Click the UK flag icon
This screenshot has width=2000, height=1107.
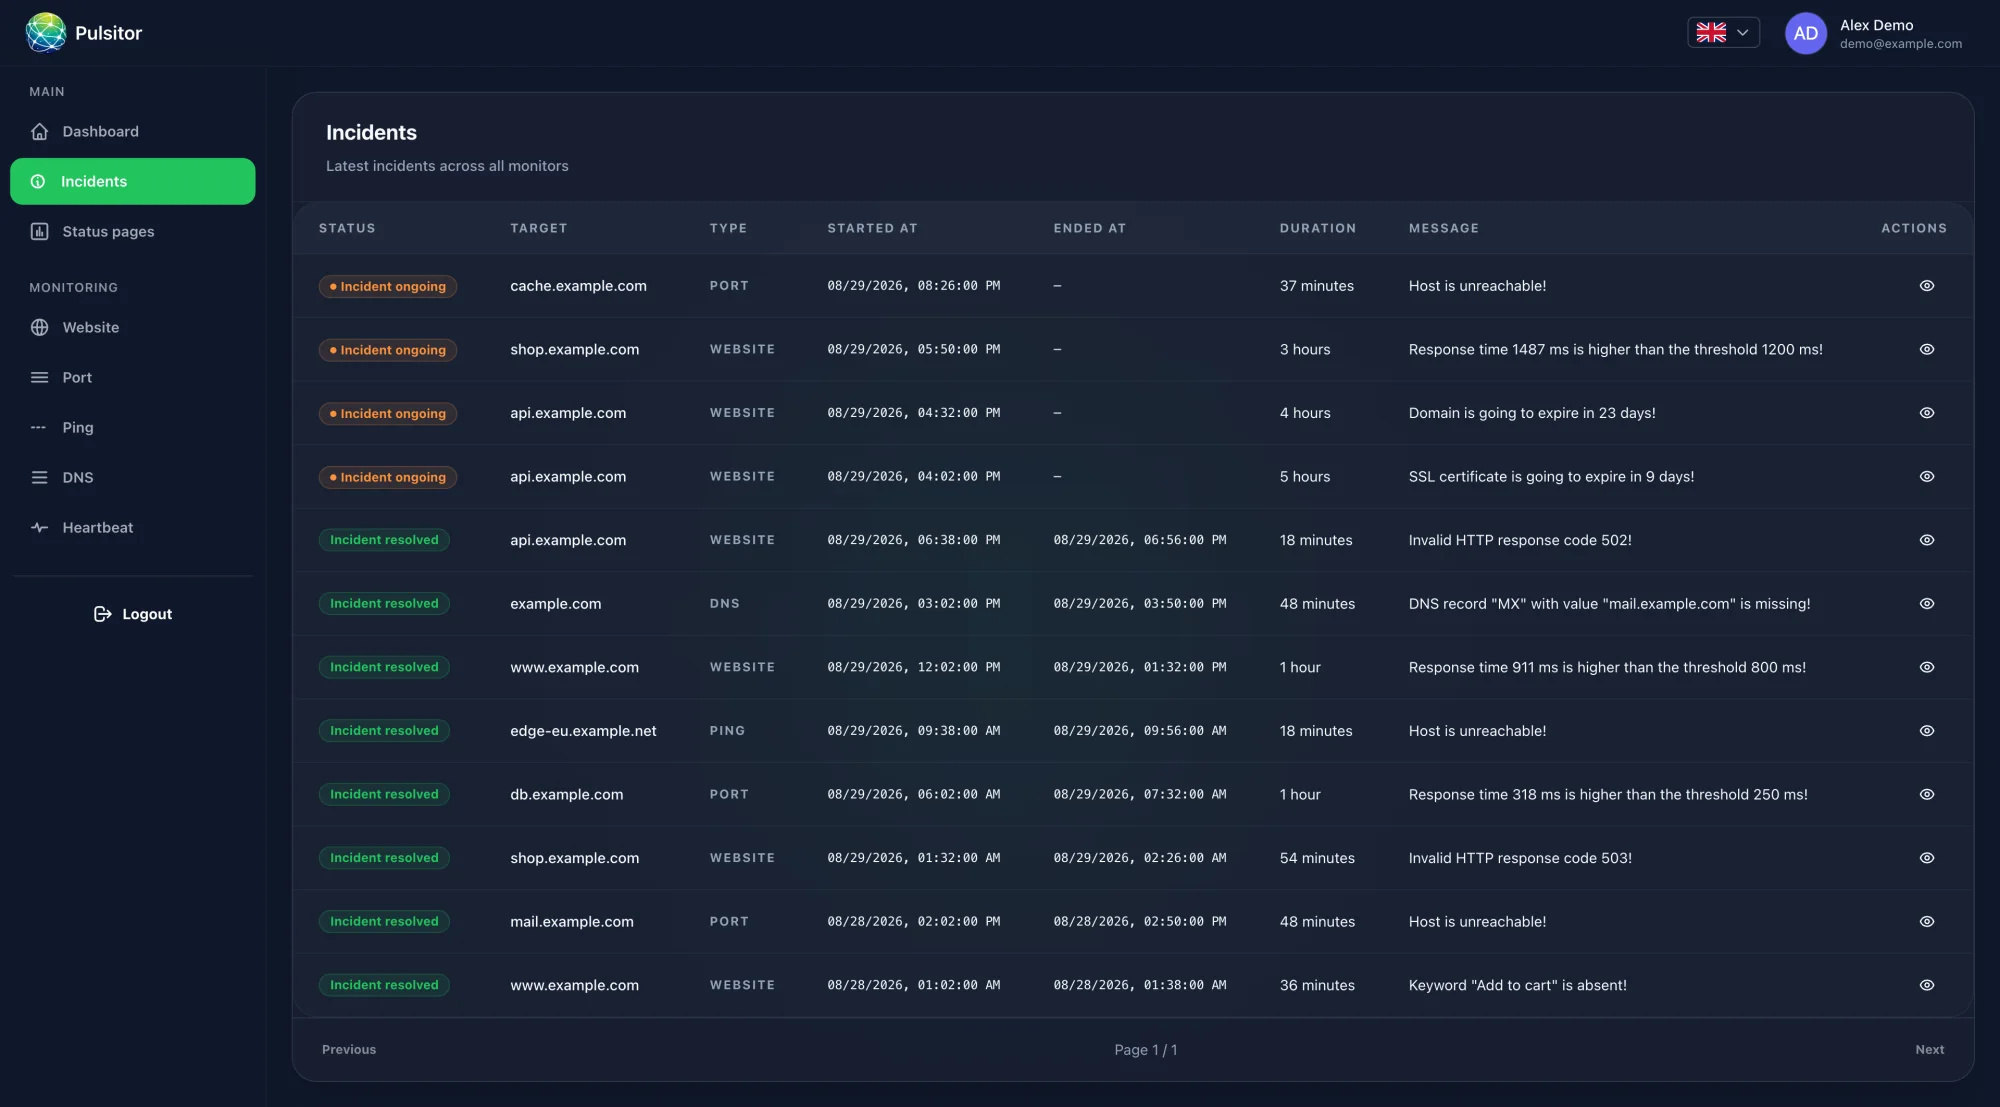1711,33
